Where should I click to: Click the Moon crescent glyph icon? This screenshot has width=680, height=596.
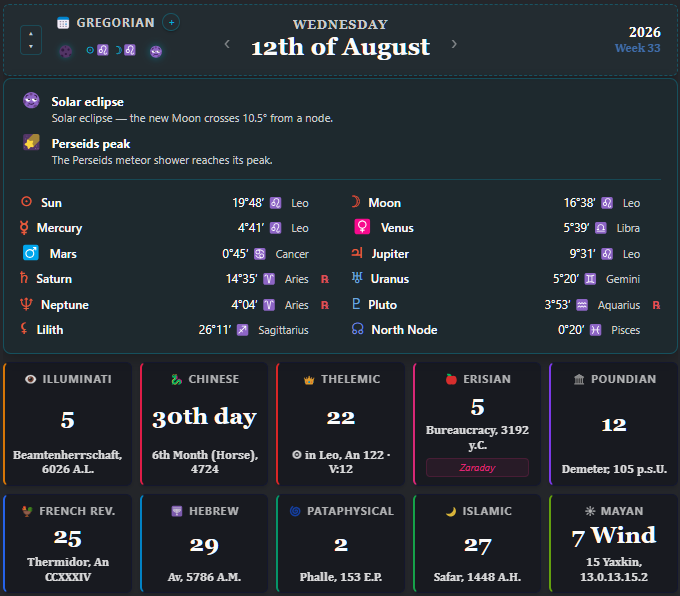[356, 202]
